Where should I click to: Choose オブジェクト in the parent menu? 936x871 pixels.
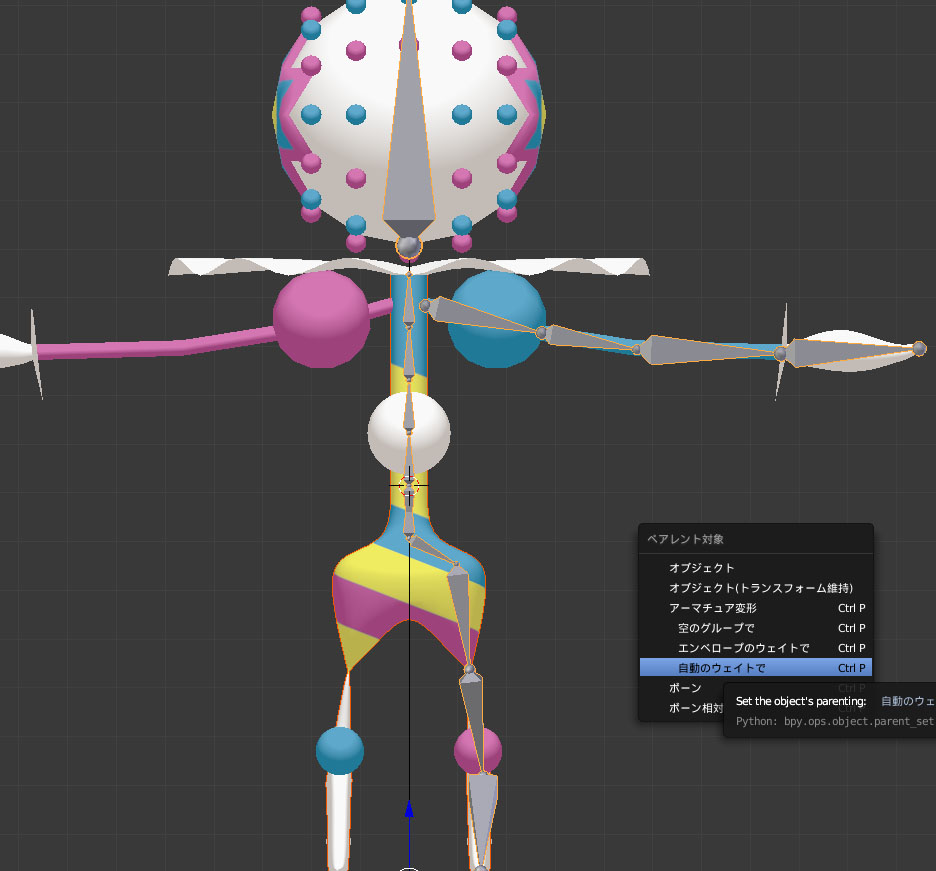point(755,568)
